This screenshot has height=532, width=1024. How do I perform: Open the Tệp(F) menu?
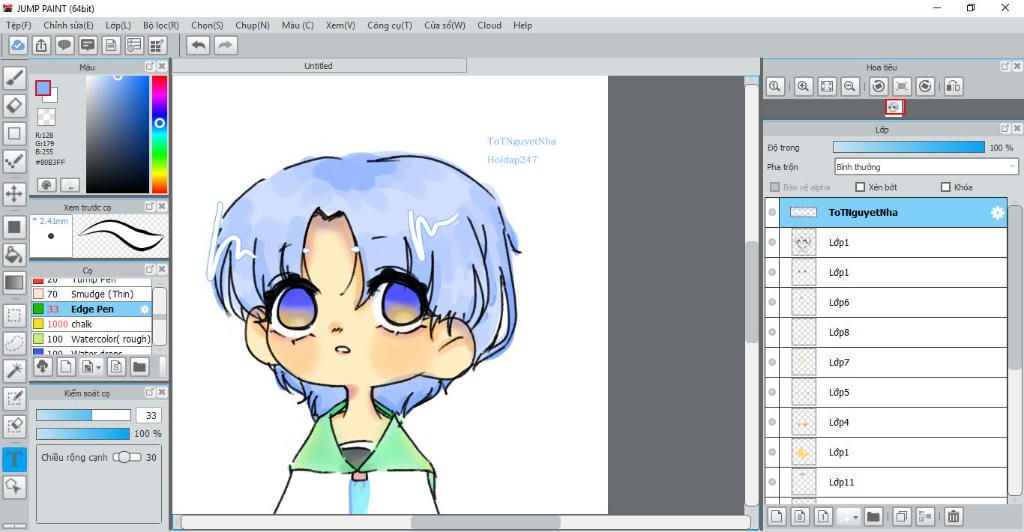(18, 25)
